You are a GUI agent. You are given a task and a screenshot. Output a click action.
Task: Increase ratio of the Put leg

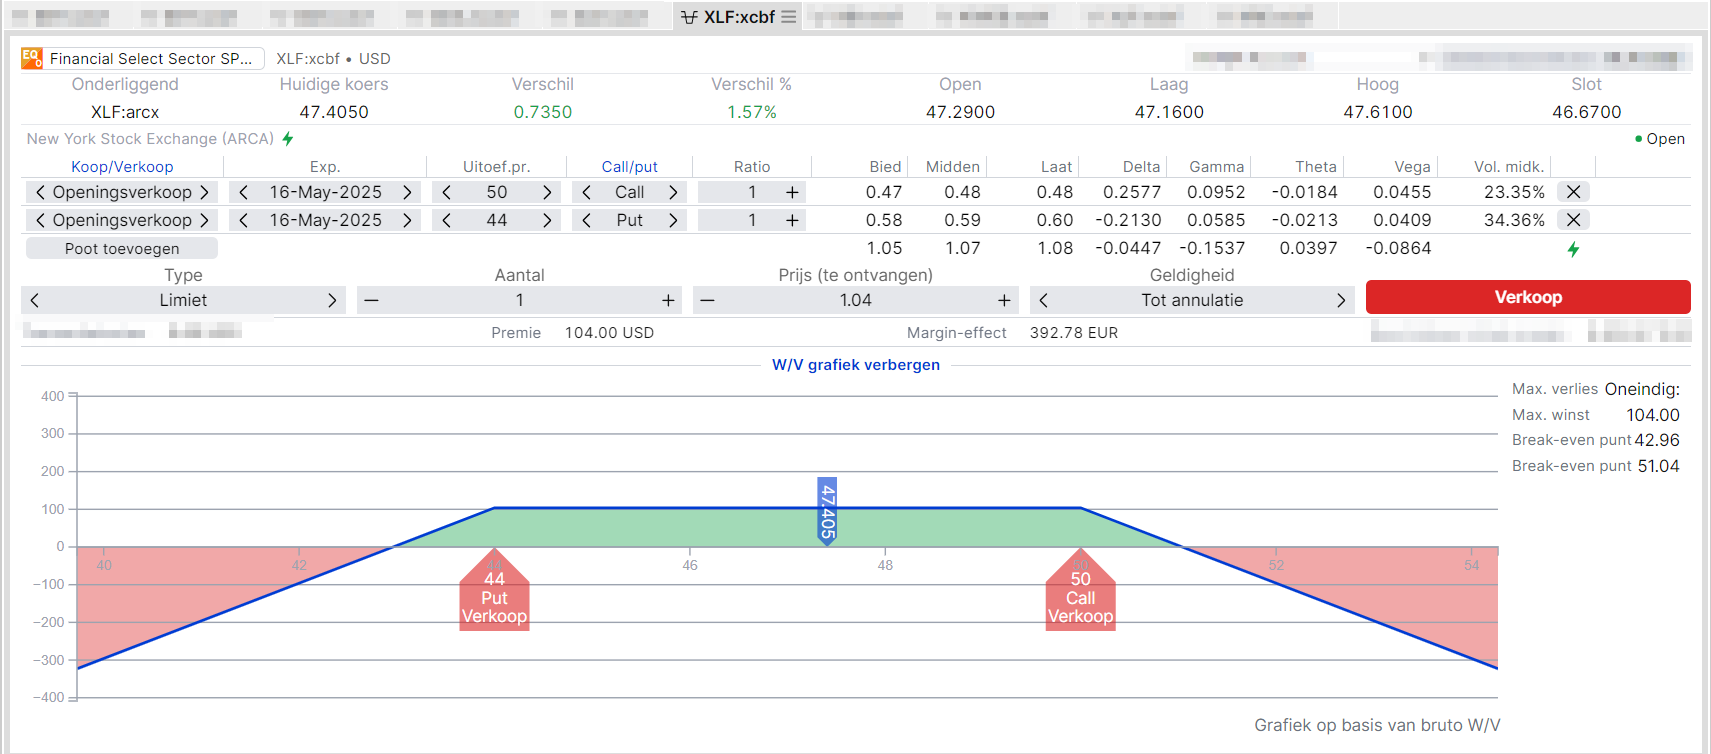click(792, 220)
